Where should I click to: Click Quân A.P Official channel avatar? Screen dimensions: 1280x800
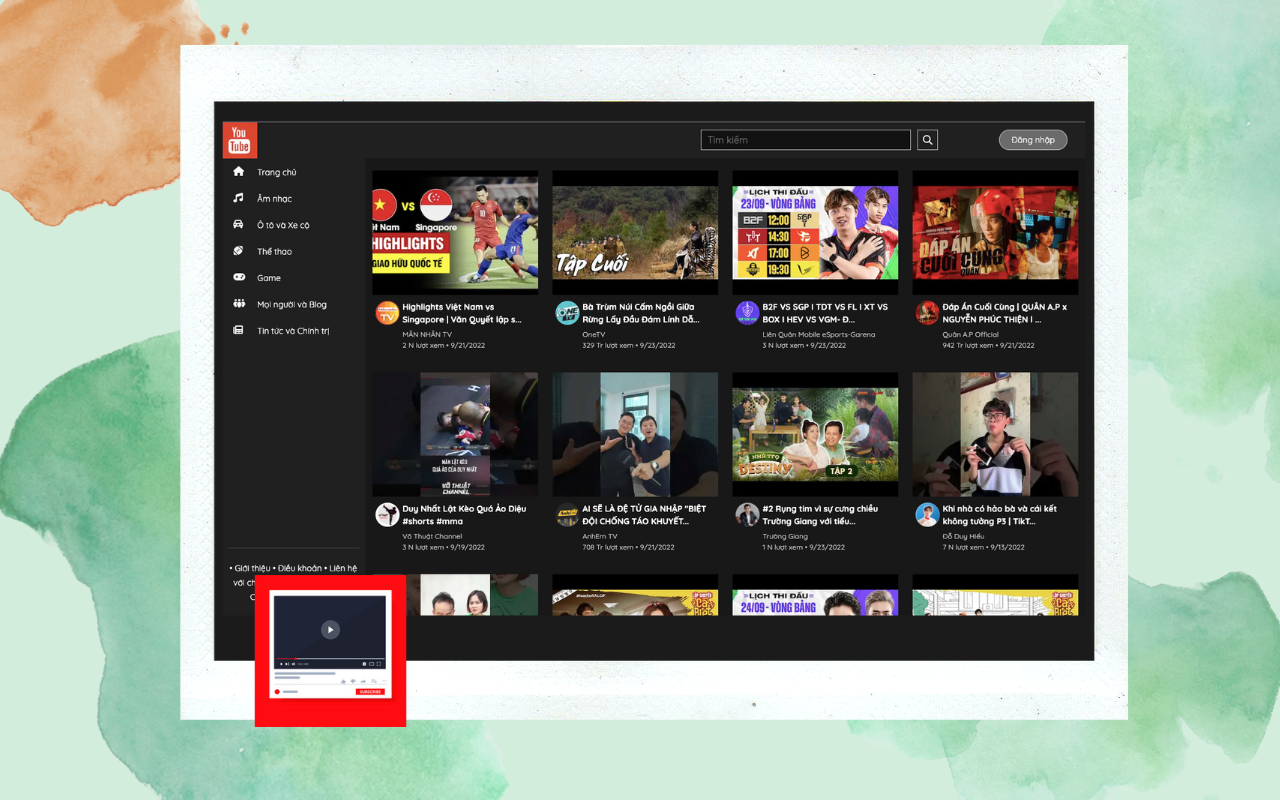click(927, 313)
